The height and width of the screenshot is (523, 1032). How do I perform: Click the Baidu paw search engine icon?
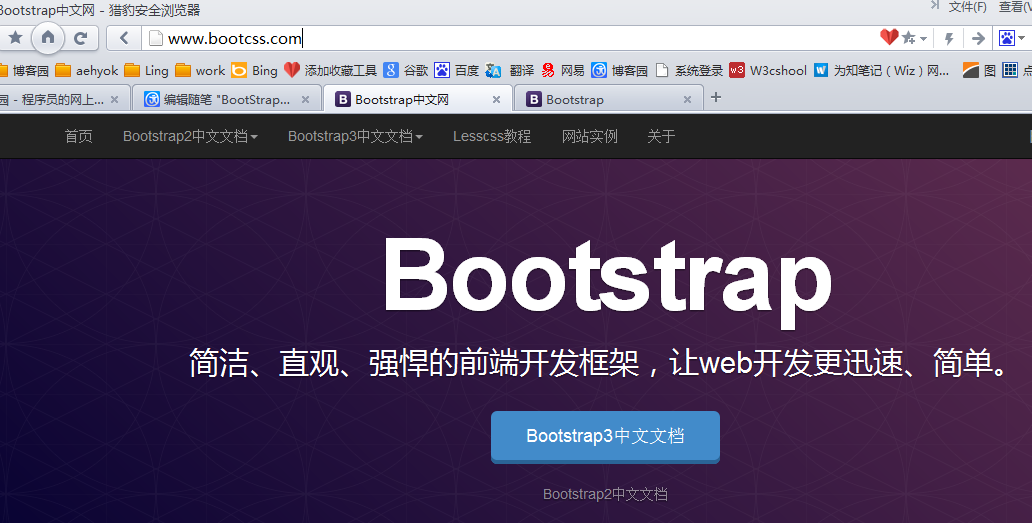[x=1007, y=38]
